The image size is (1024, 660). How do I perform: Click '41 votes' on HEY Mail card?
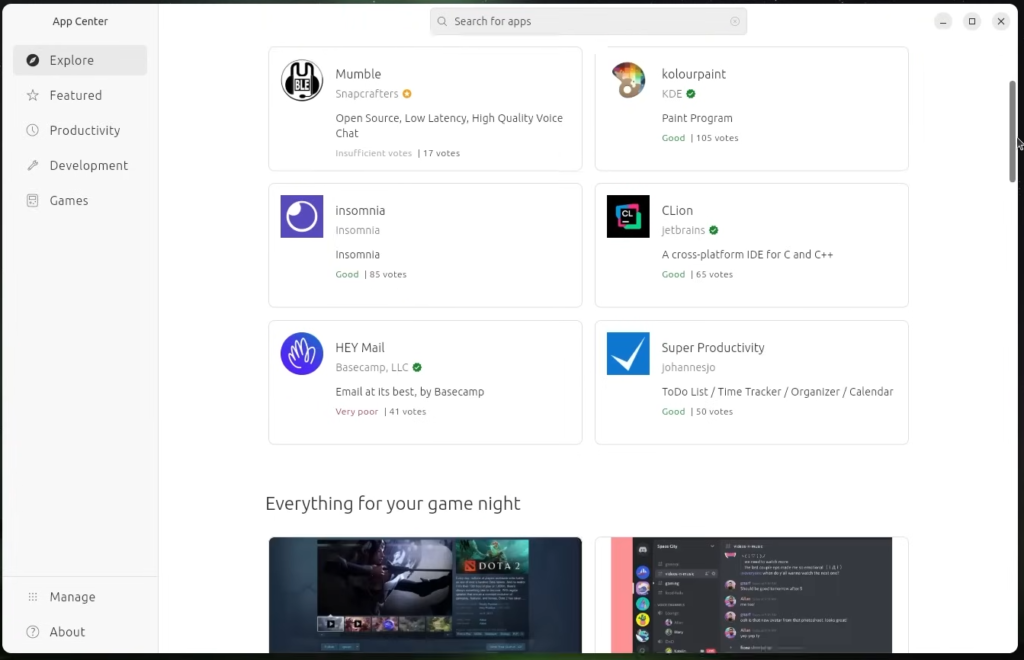pos(408,412)
